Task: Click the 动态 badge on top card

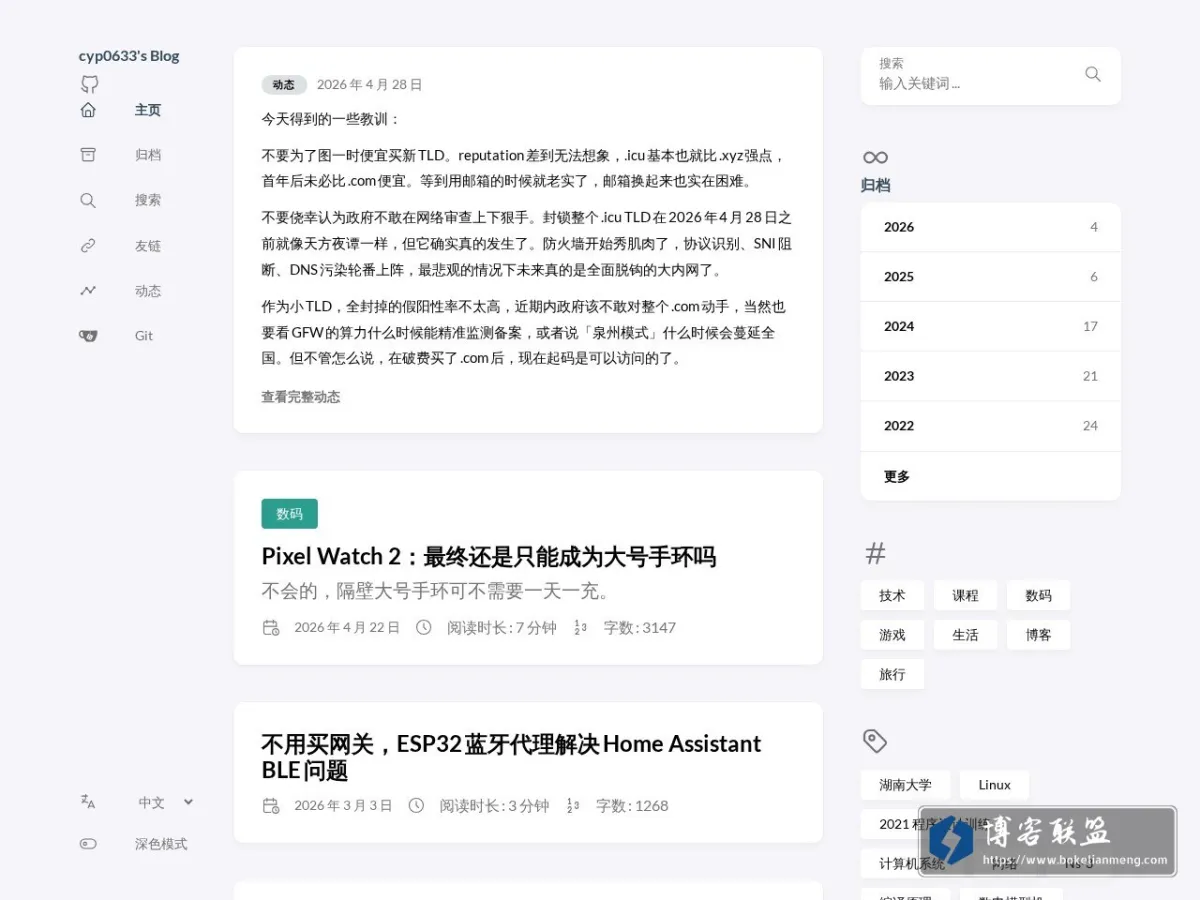Action: [284, 85]
